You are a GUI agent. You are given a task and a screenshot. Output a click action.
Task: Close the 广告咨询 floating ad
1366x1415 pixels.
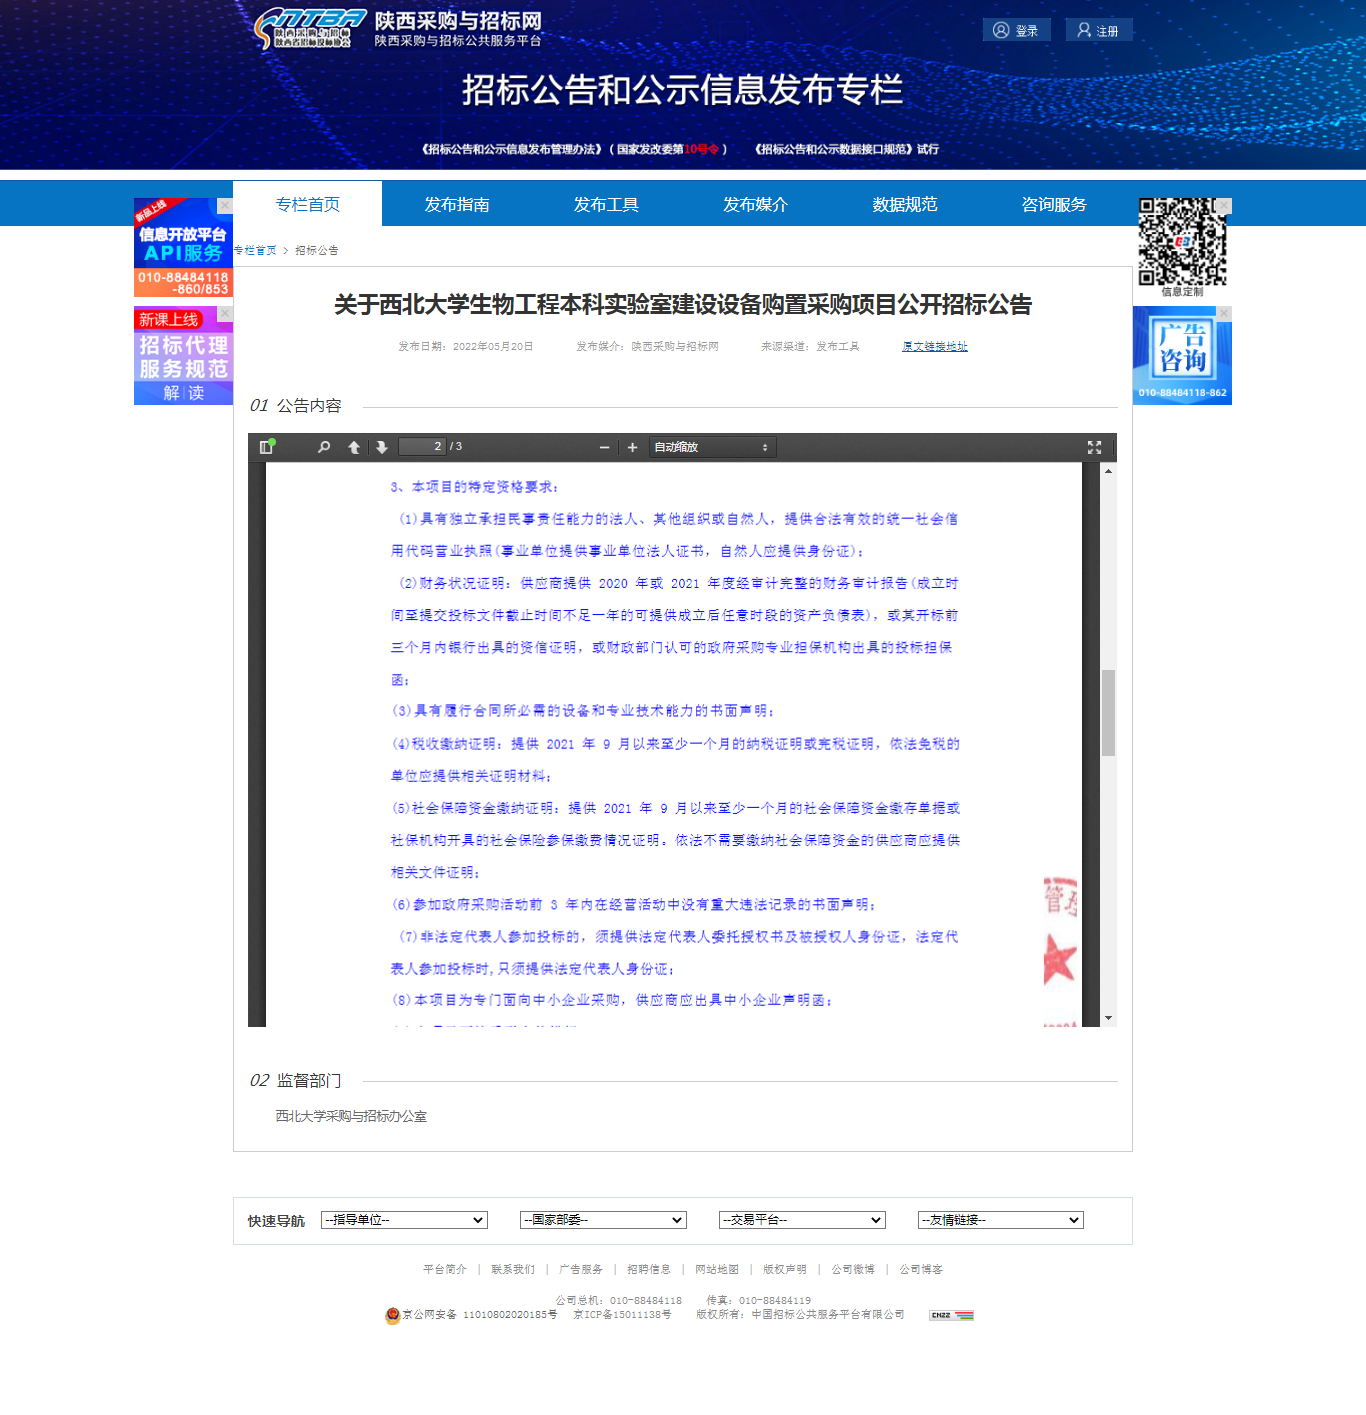1224,313
